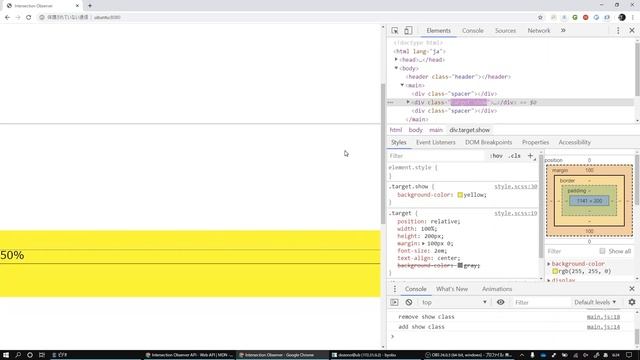Image resolution: width=640 pixels, height=360 pixels.
Task: Bookmark this page with the star icon
Action: click(540, 17)
